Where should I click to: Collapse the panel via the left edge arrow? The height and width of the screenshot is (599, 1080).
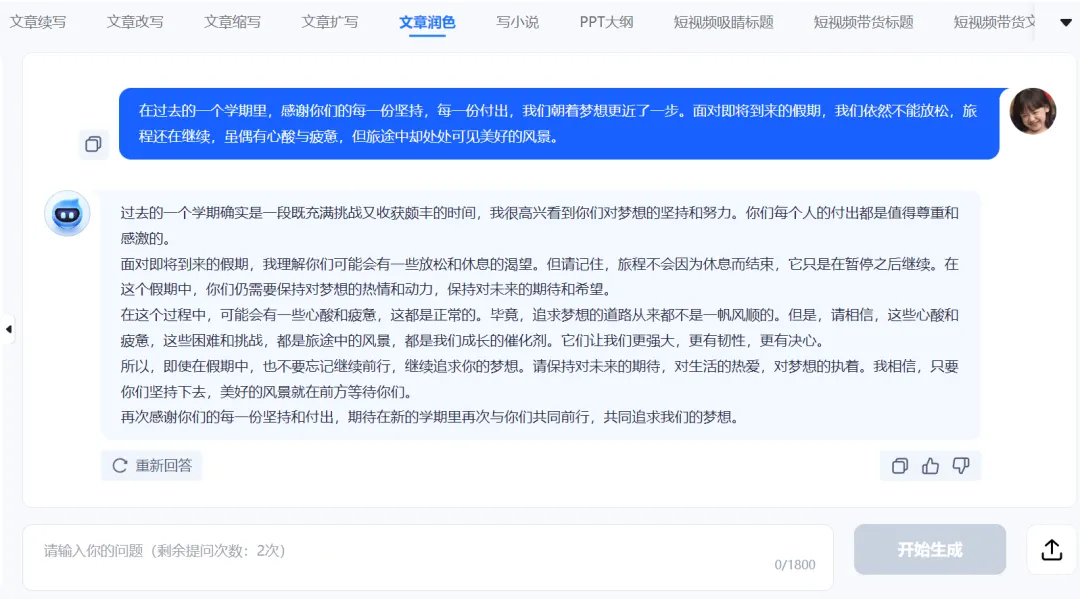8,329
